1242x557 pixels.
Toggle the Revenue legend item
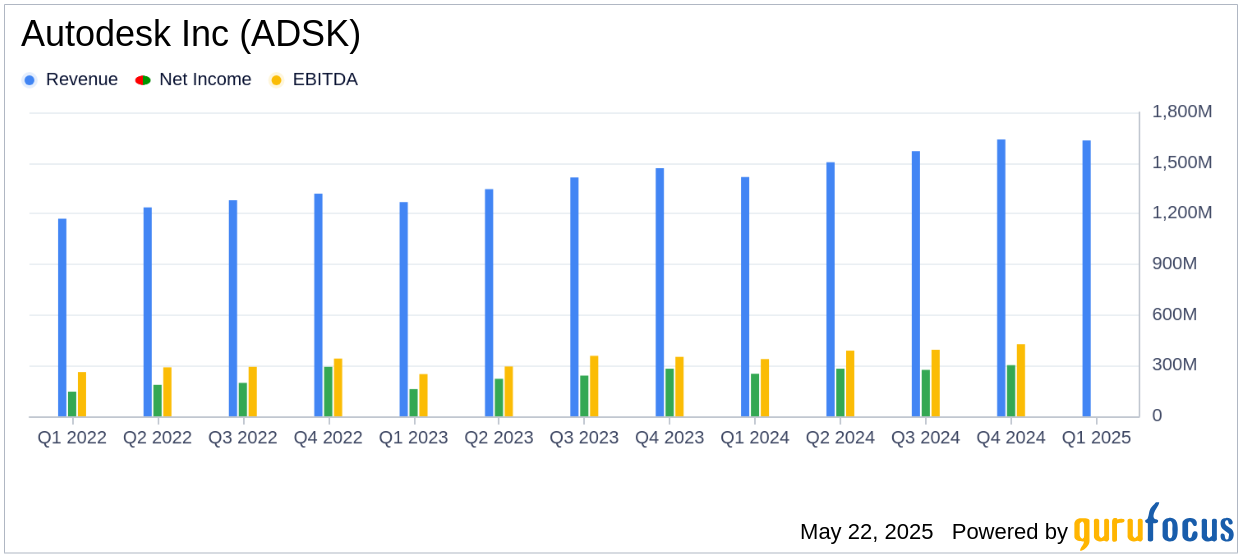click(70, 80)
